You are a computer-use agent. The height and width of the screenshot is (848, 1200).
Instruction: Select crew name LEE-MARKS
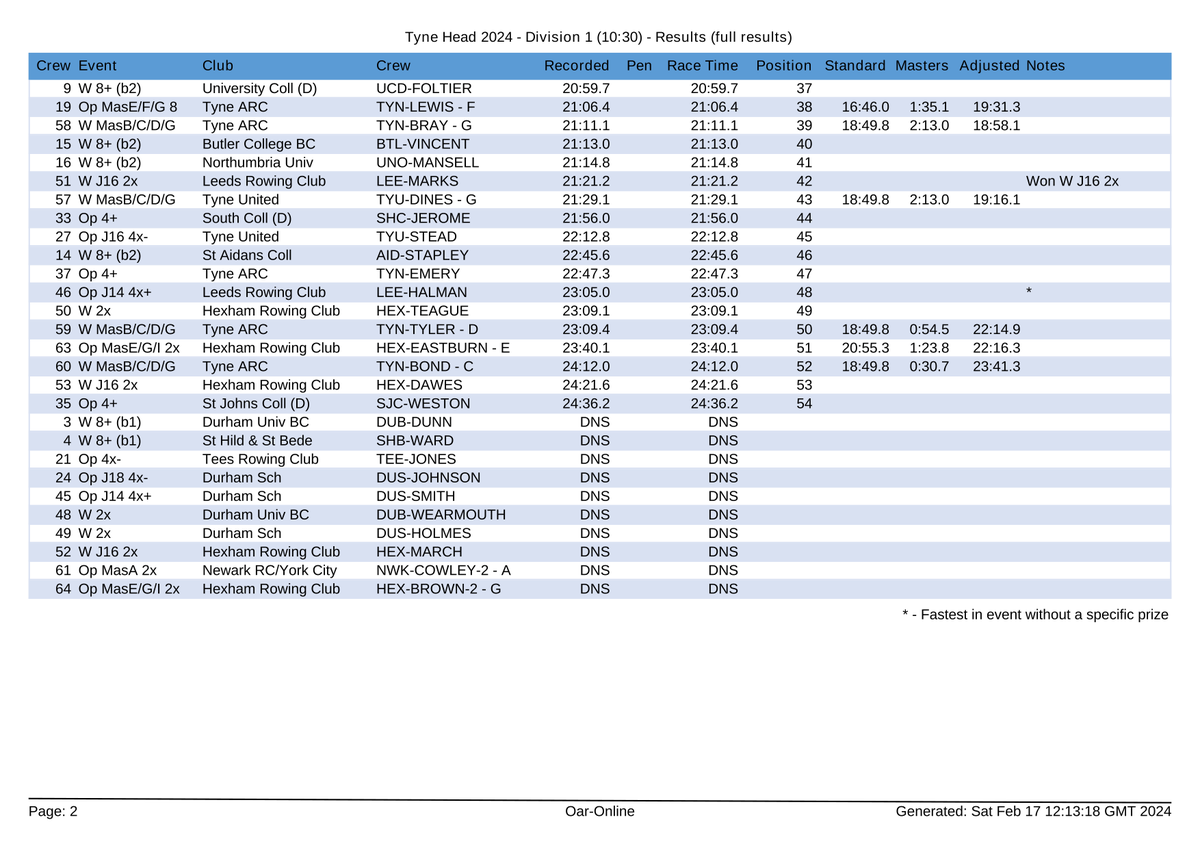pos(417,181)
